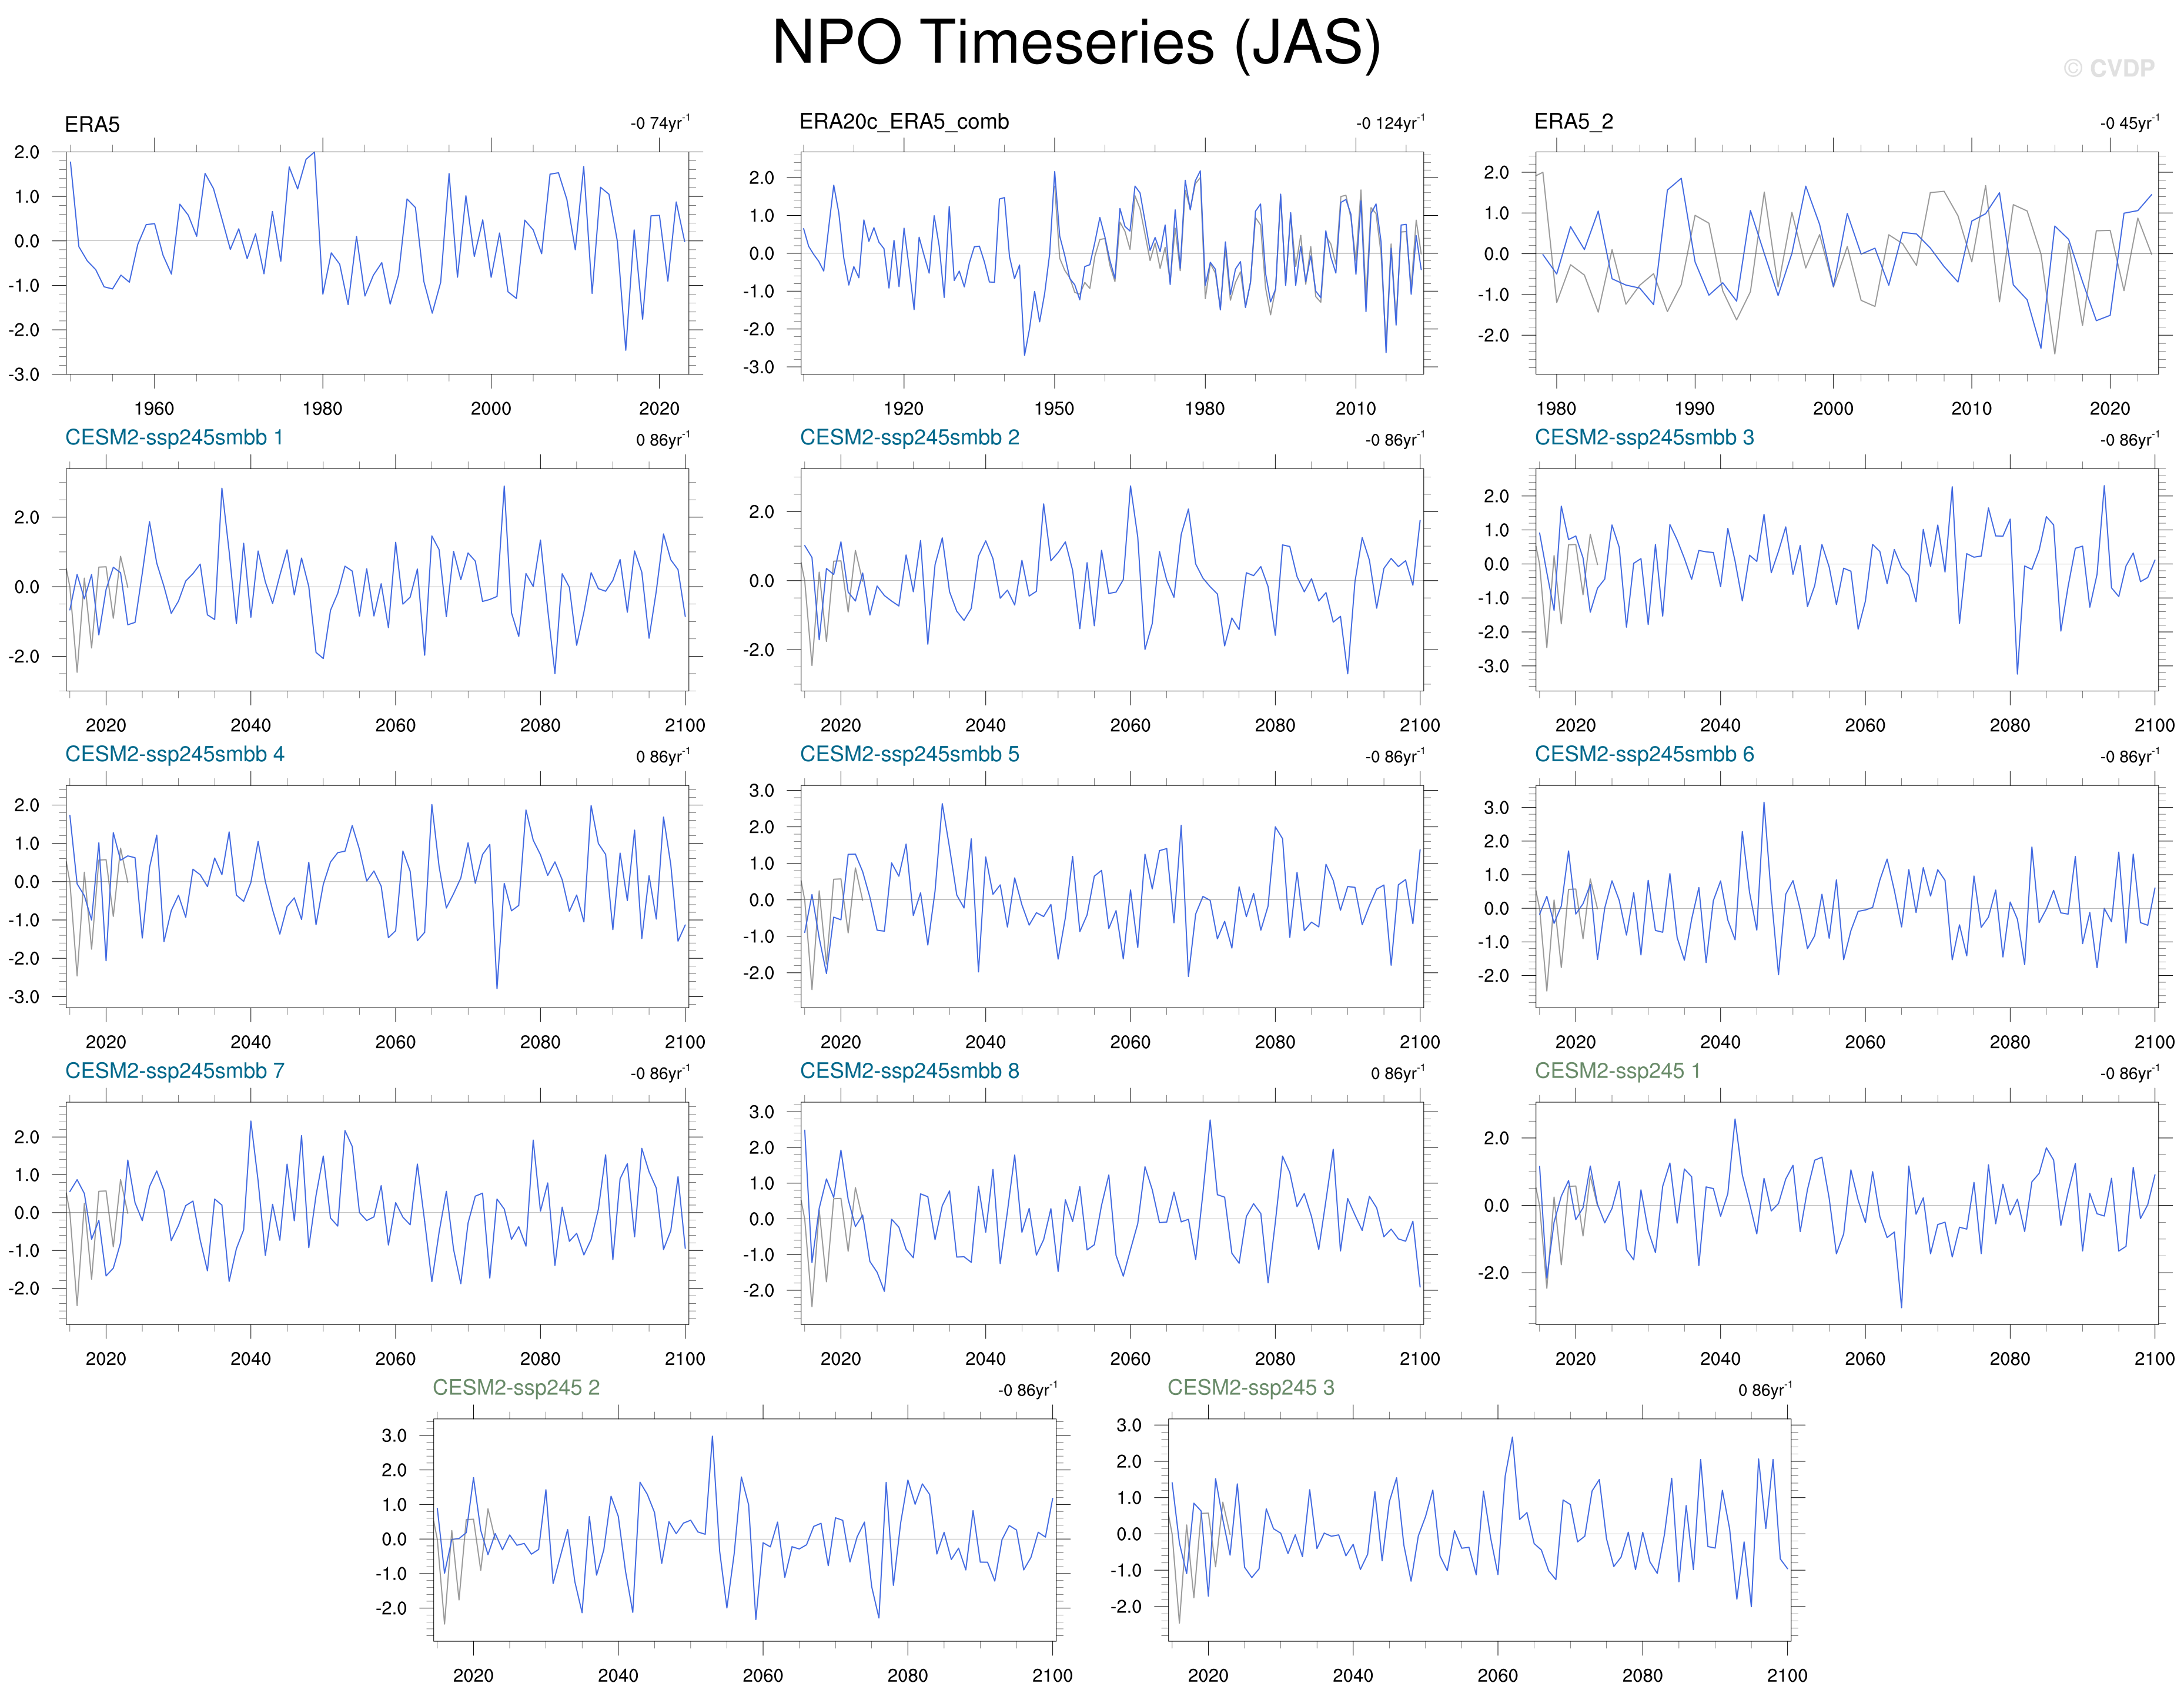The width and height of the screenshot is (2184, 1700).
Task: Click the ERA5 panel title
Action: (92, 125)
